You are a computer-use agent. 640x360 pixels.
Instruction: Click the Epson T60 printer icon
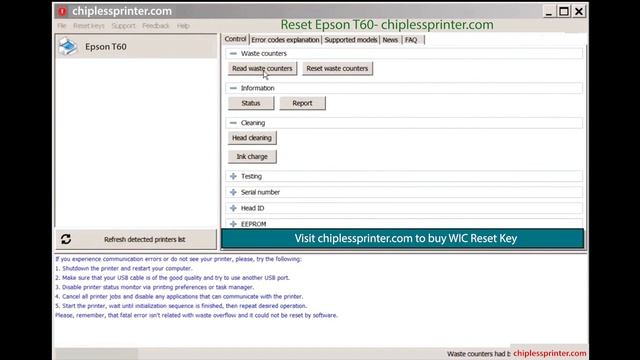pyautogui.click(x=68, y=46)
